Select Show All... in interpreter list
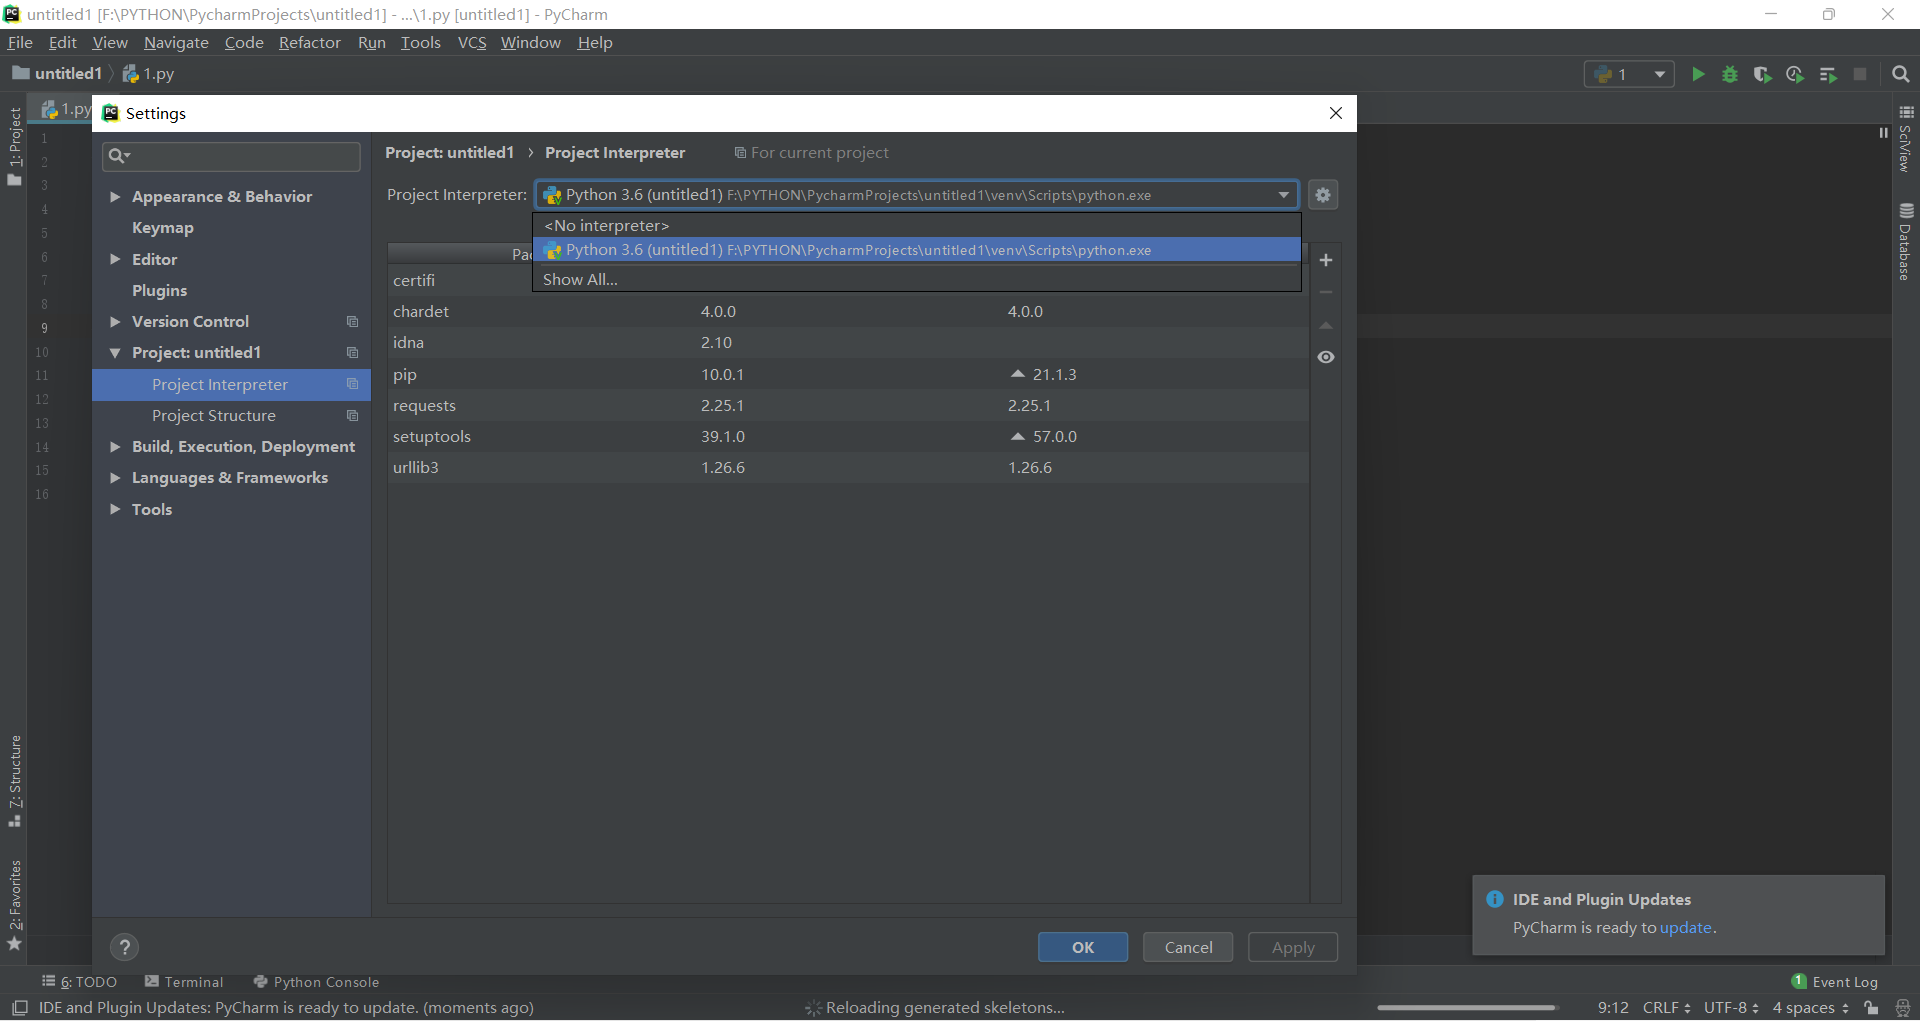1920x1021 pixels. click(917, 280)
